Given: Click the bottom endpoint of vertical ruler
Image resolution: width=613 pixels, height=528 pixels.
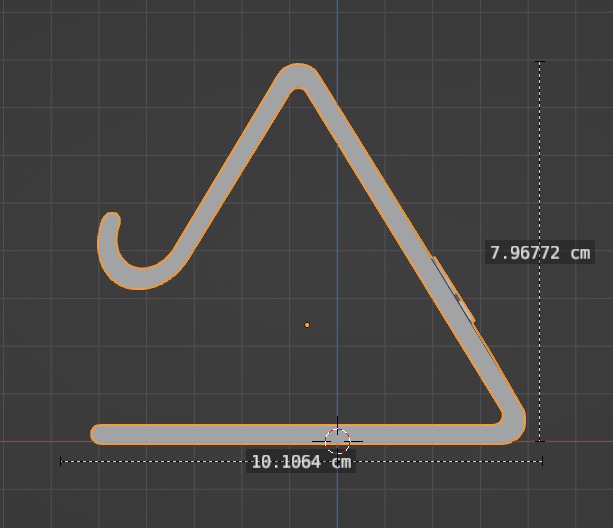Looking at the screenshot, I should point(540,441).
